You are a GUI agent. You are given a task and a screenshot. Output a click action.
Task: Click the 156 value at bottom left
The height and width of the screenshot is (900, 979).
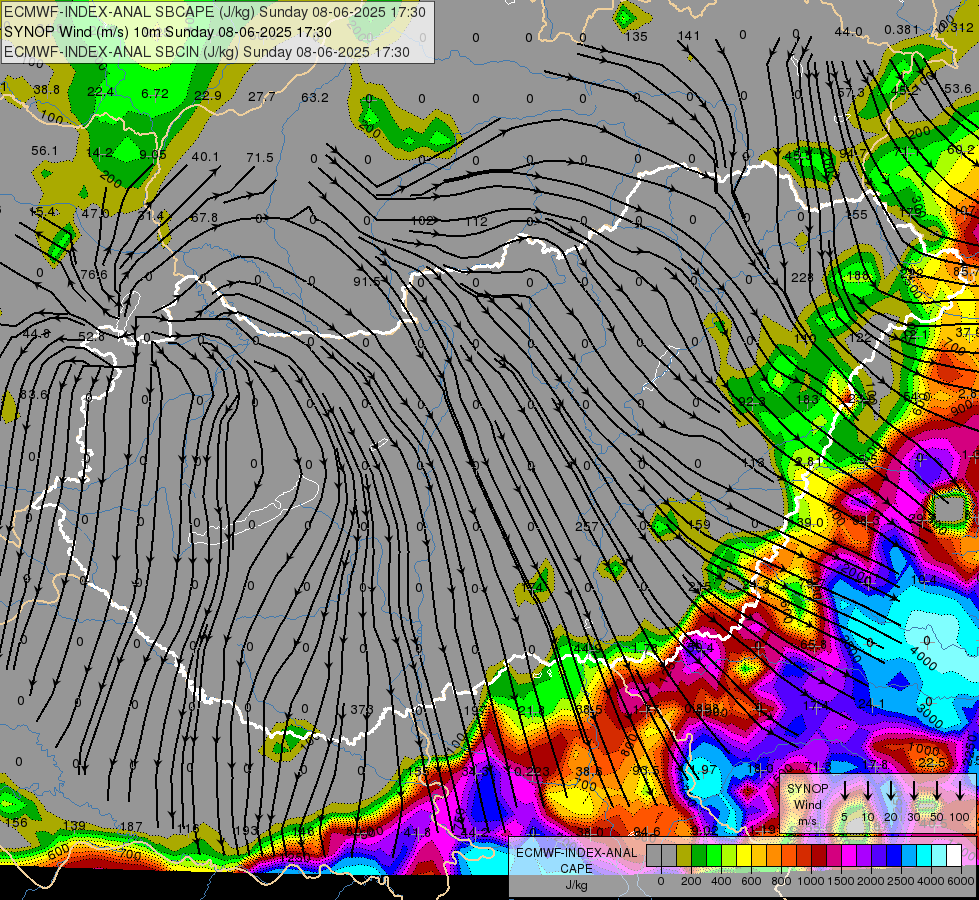coord(16,823)
